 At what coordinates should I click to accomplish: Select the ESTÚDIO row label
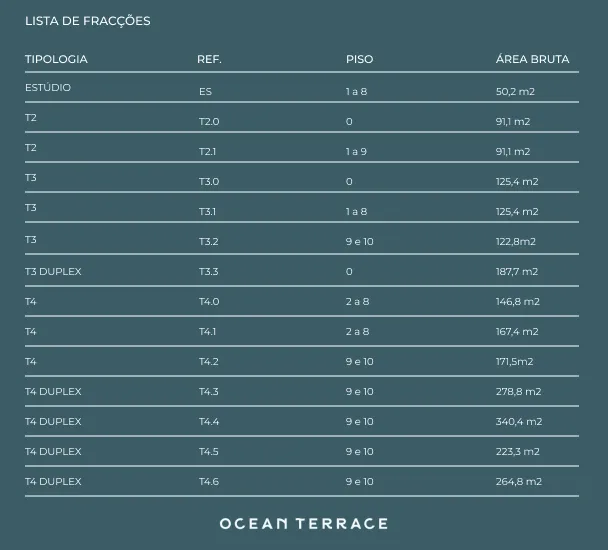click(x=48, y=87)
